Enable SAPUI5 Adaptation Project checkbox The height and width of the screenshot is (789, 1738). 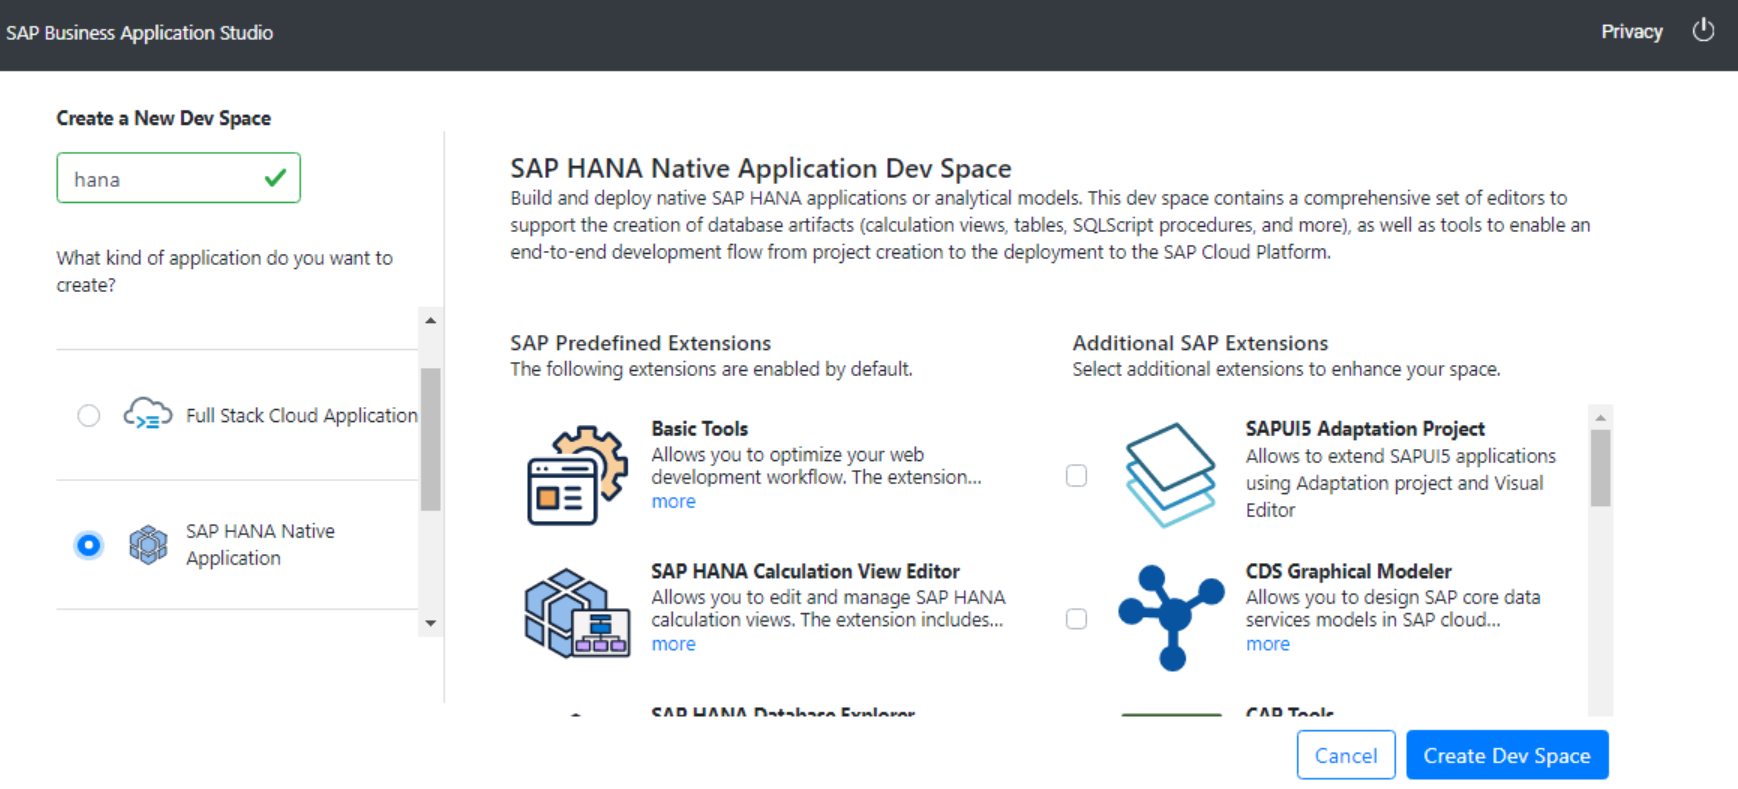tap(1076, 475)
